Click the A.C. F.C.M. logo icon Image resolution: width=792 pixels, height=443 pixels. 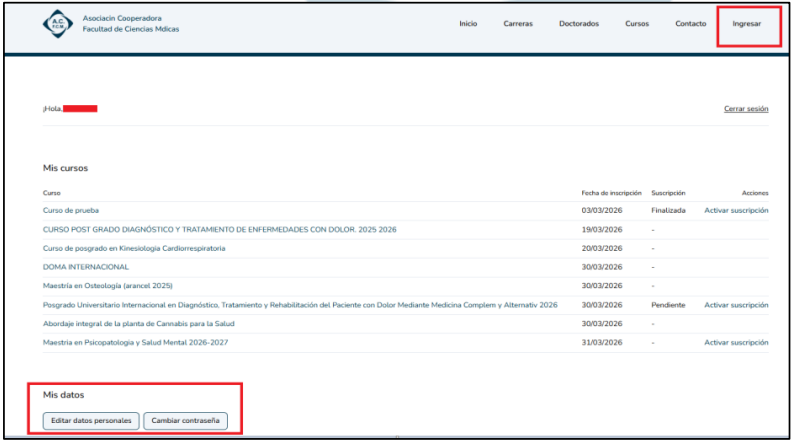58,24
